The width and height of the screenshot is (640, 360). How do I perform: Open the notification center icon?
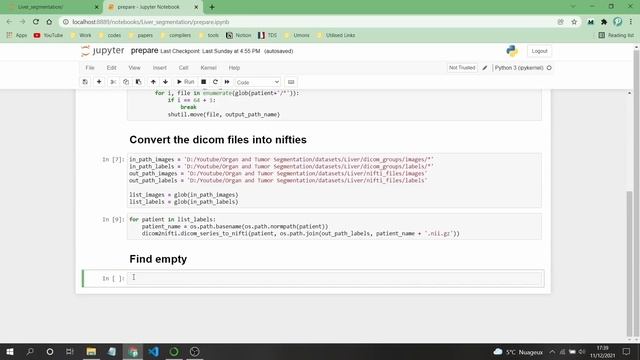point(626,351)
